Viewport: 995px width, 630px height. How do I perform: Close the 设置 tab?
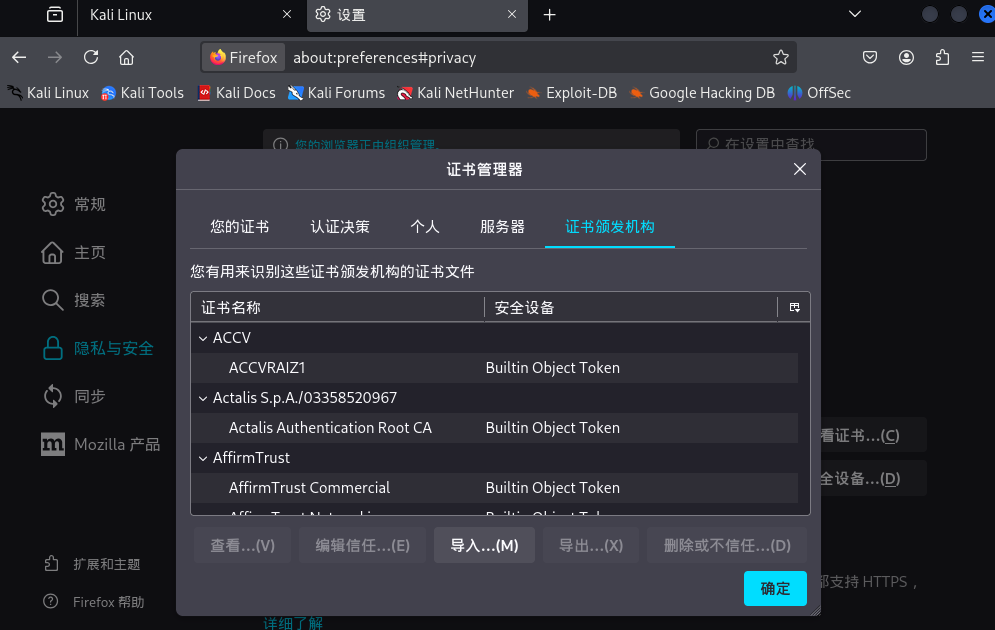click(x=512, y=14)
